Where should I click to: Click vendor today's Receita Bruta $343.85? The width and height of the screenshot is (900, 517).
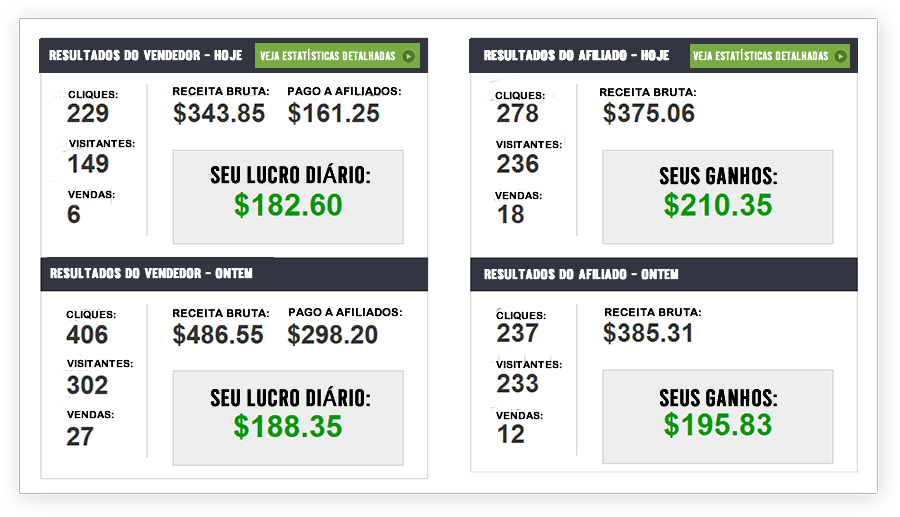click(219, 114)
